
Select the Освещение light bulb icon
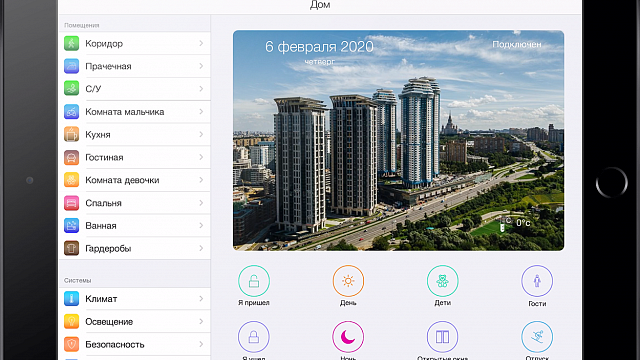pos(71,322)
